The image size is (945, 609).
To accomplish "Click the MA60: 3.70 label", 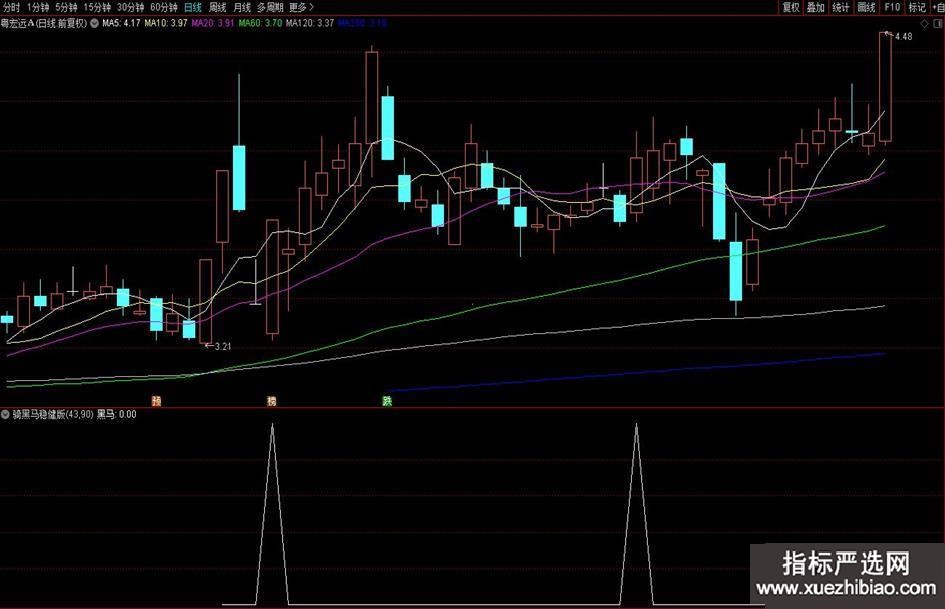I will pyautogui.click(x=260, y=24).
